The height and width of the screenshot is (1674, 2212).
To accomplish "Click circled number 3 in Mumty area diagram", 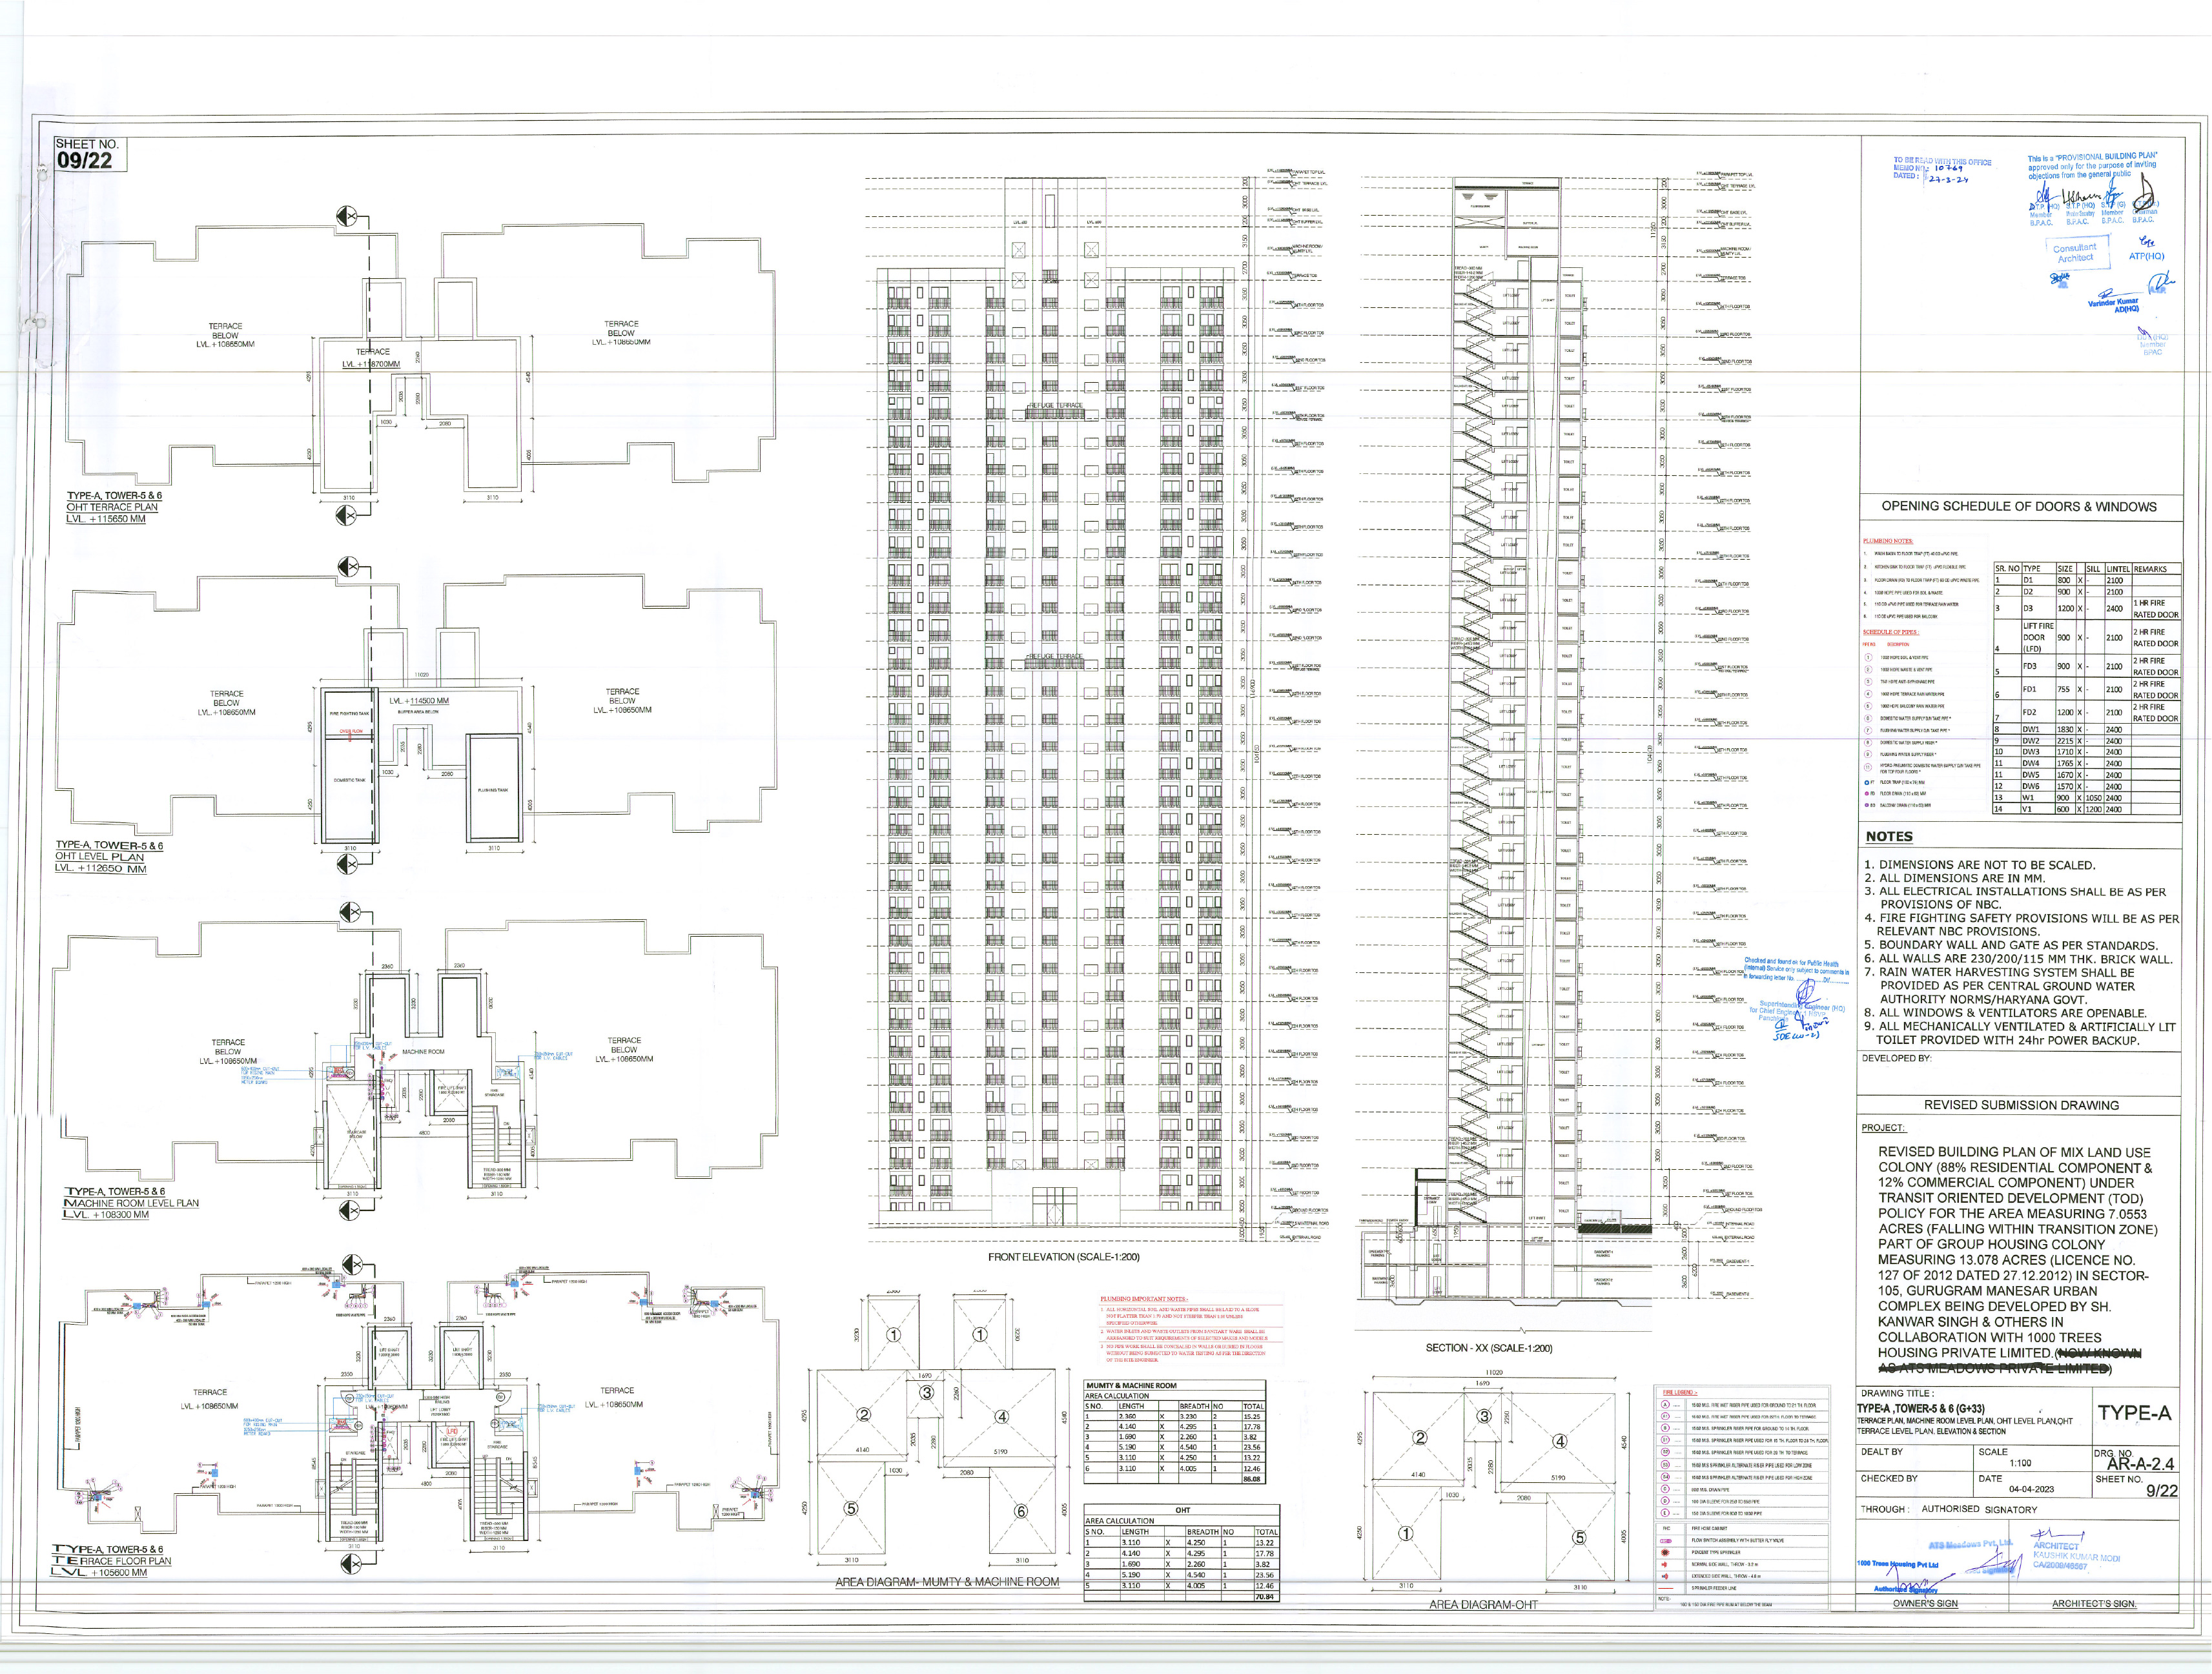I will click(927, 1393).
